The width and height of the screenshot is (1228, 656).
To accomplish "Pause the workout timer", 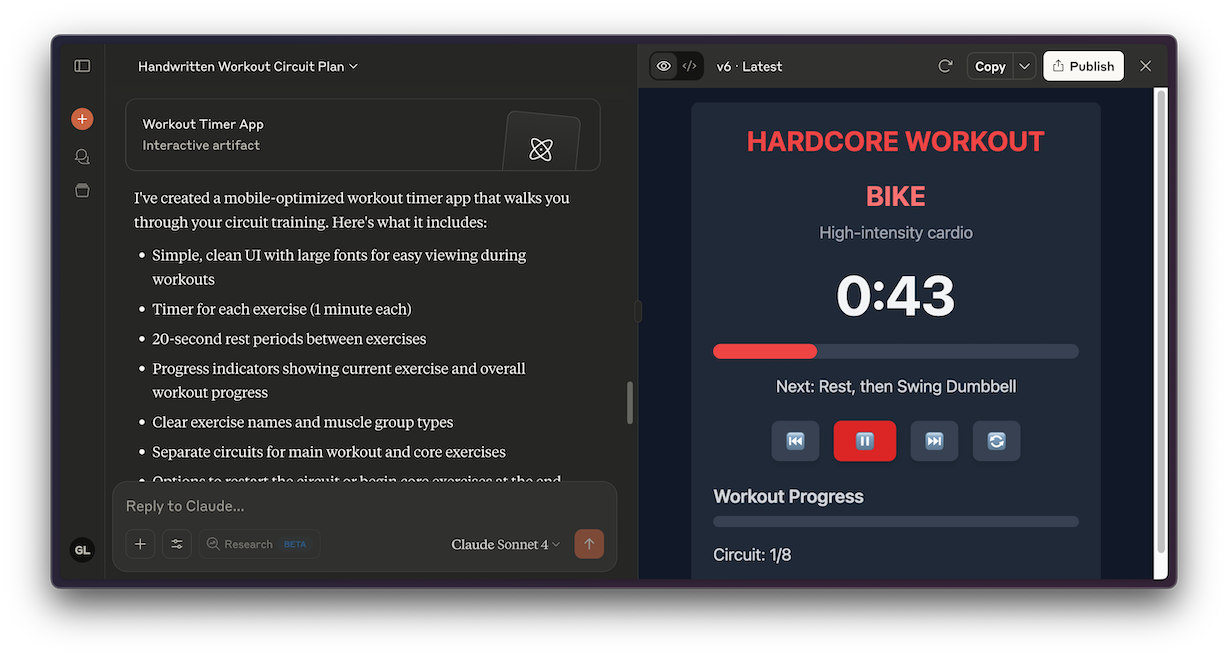I will pyautogui.click(x=865, y=441).
